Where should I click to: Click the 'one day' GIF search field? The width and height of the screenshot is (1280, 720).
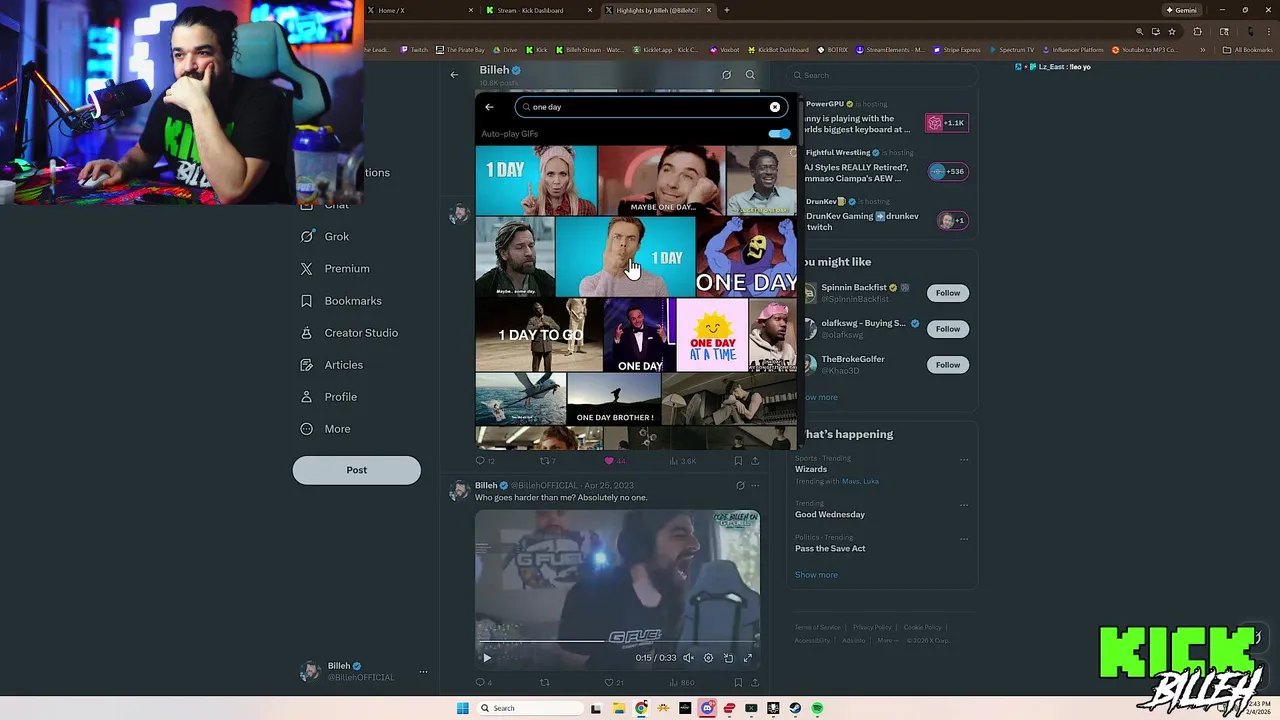tap(651, 107)
